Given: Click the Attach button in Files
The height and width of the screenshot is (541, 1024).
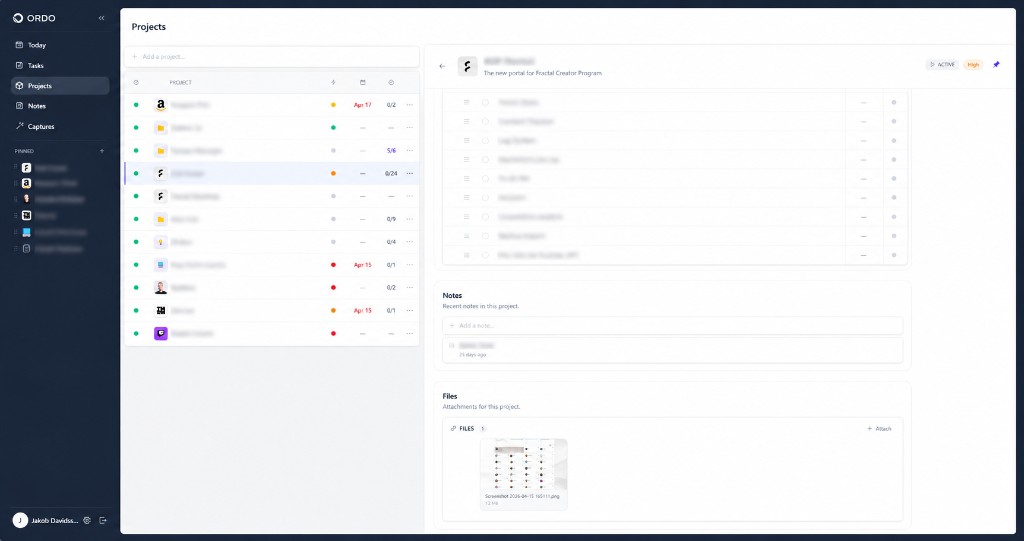Looking at the screenshot, I should (x=879, y=429).
